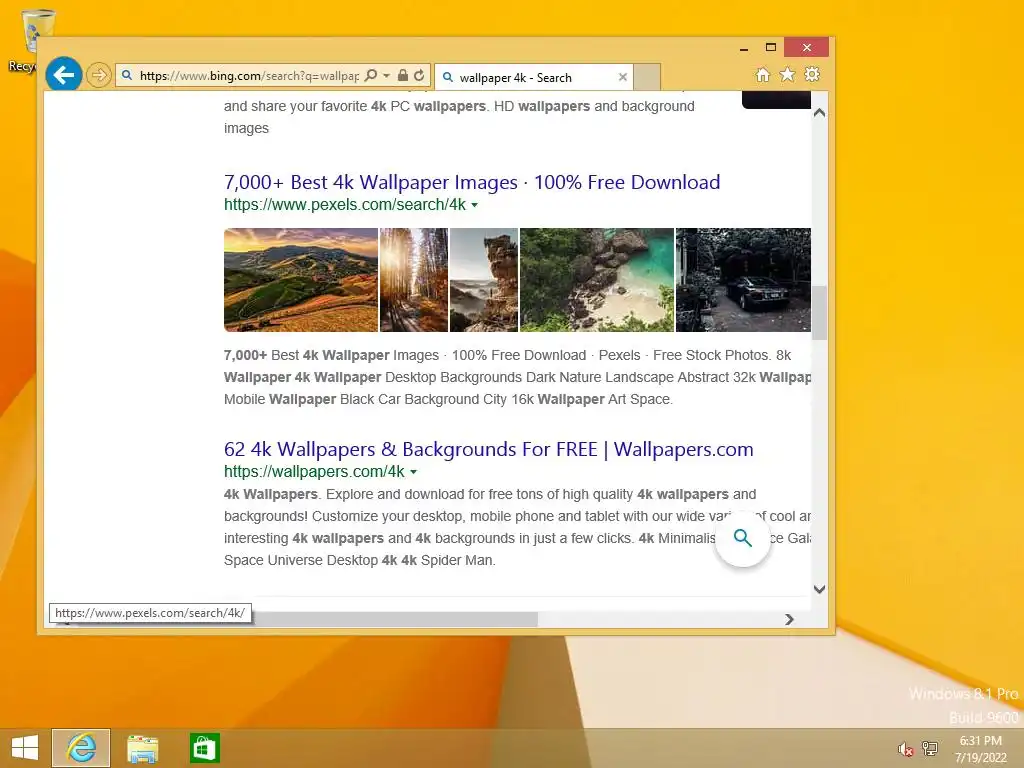This screenshot has height=768, width=1024.
Task: Open Favorites with the star icon
Action: point(788,74)
